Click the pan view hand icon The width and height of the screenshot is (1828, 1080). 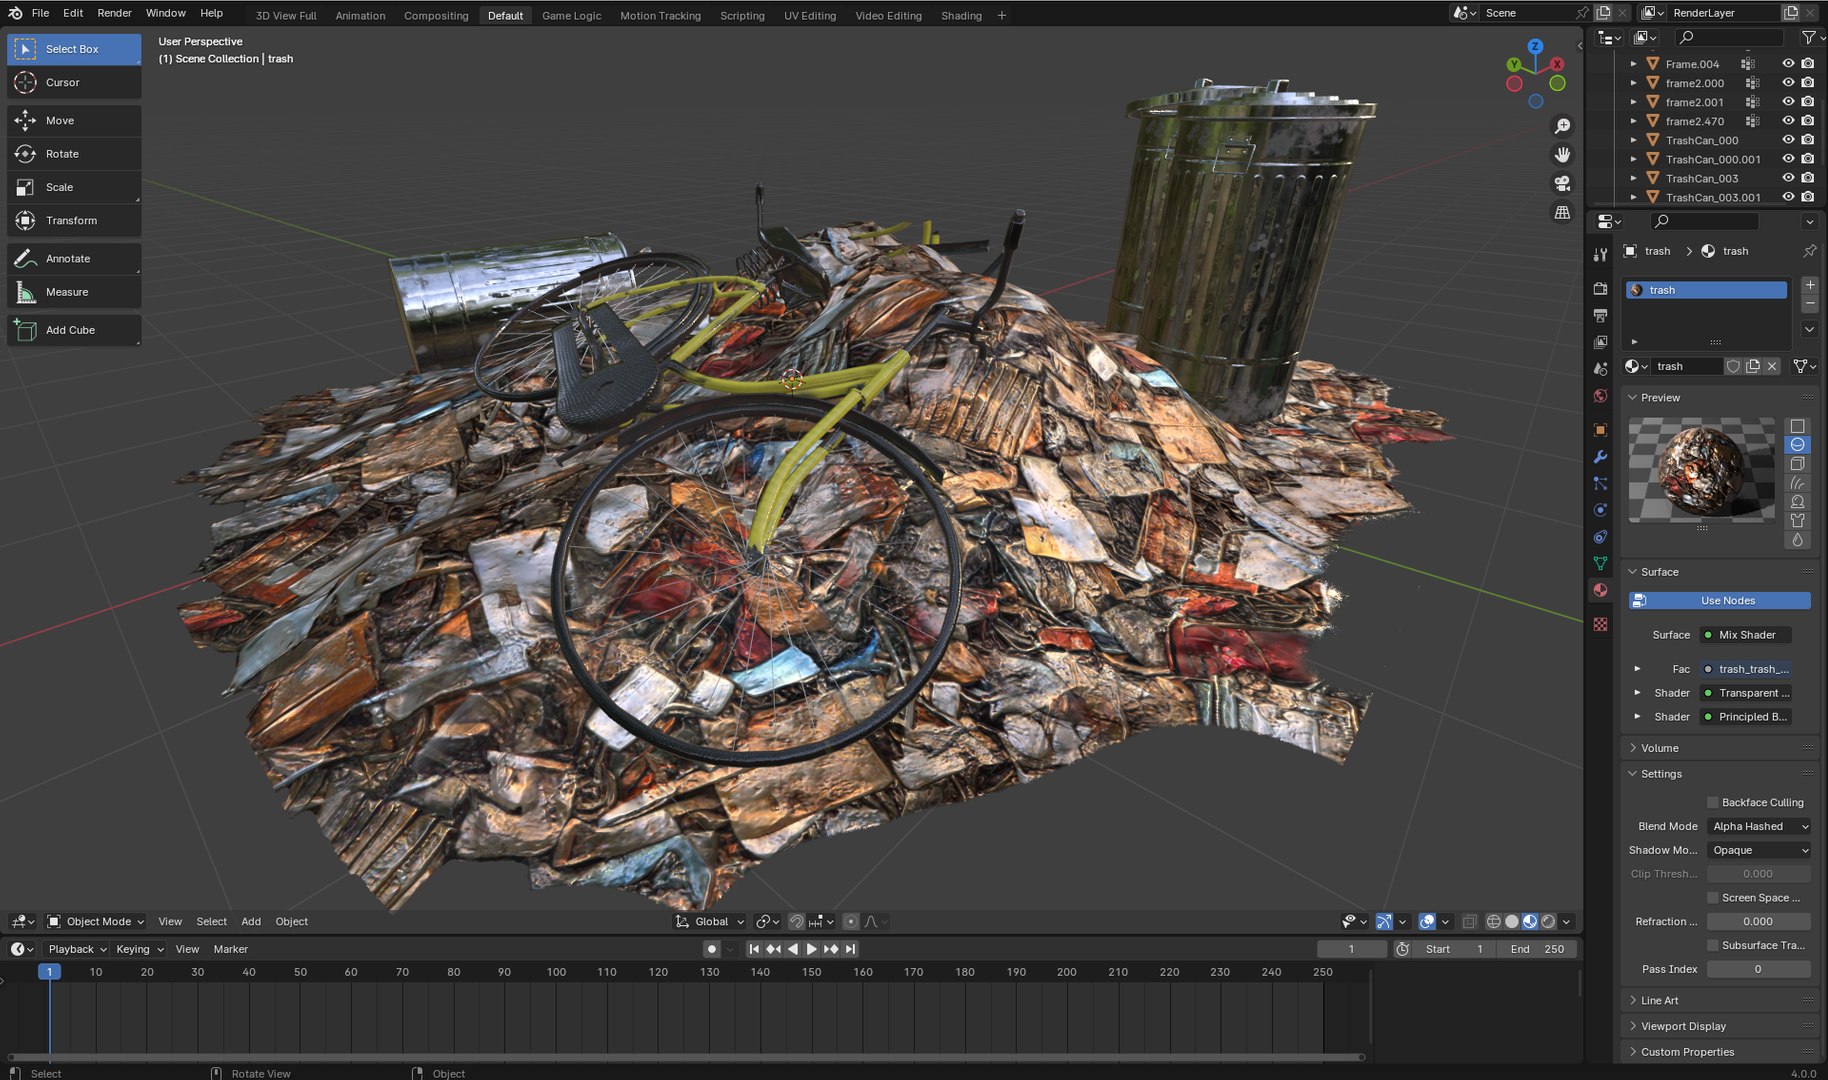[1562, 155]
